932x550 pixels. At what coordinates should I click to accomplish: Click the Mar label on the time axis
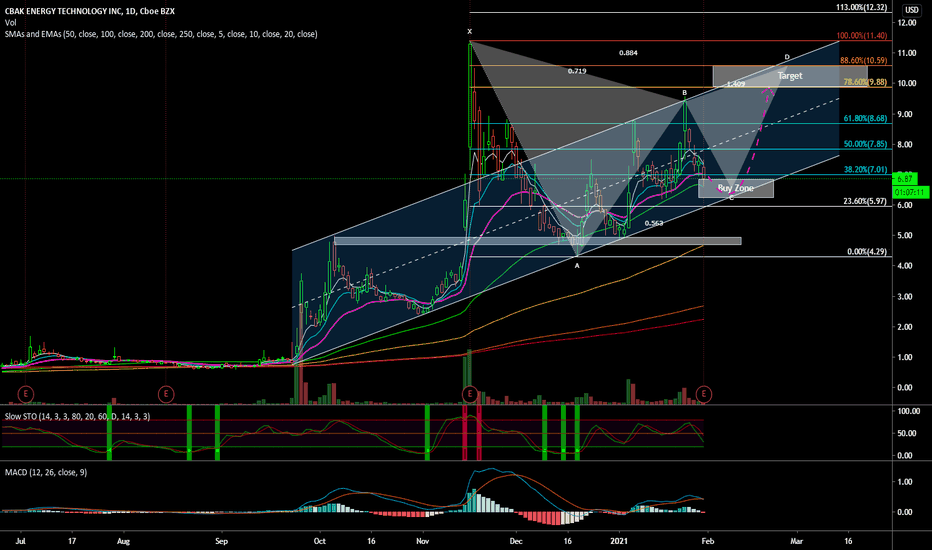(x=796, y=542)
